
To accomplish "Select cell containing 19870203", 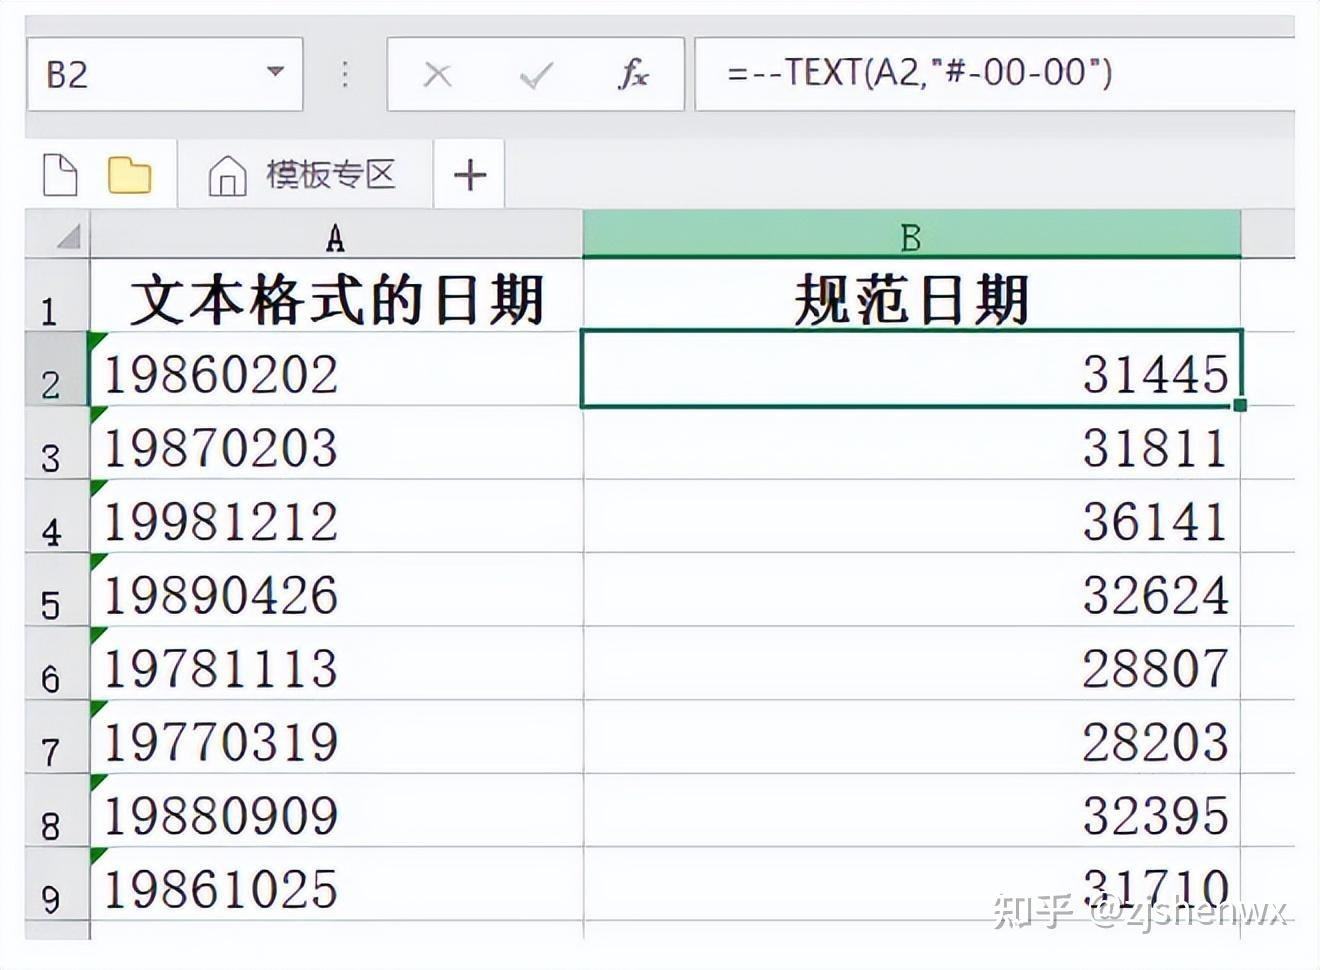I will point(336,443).
